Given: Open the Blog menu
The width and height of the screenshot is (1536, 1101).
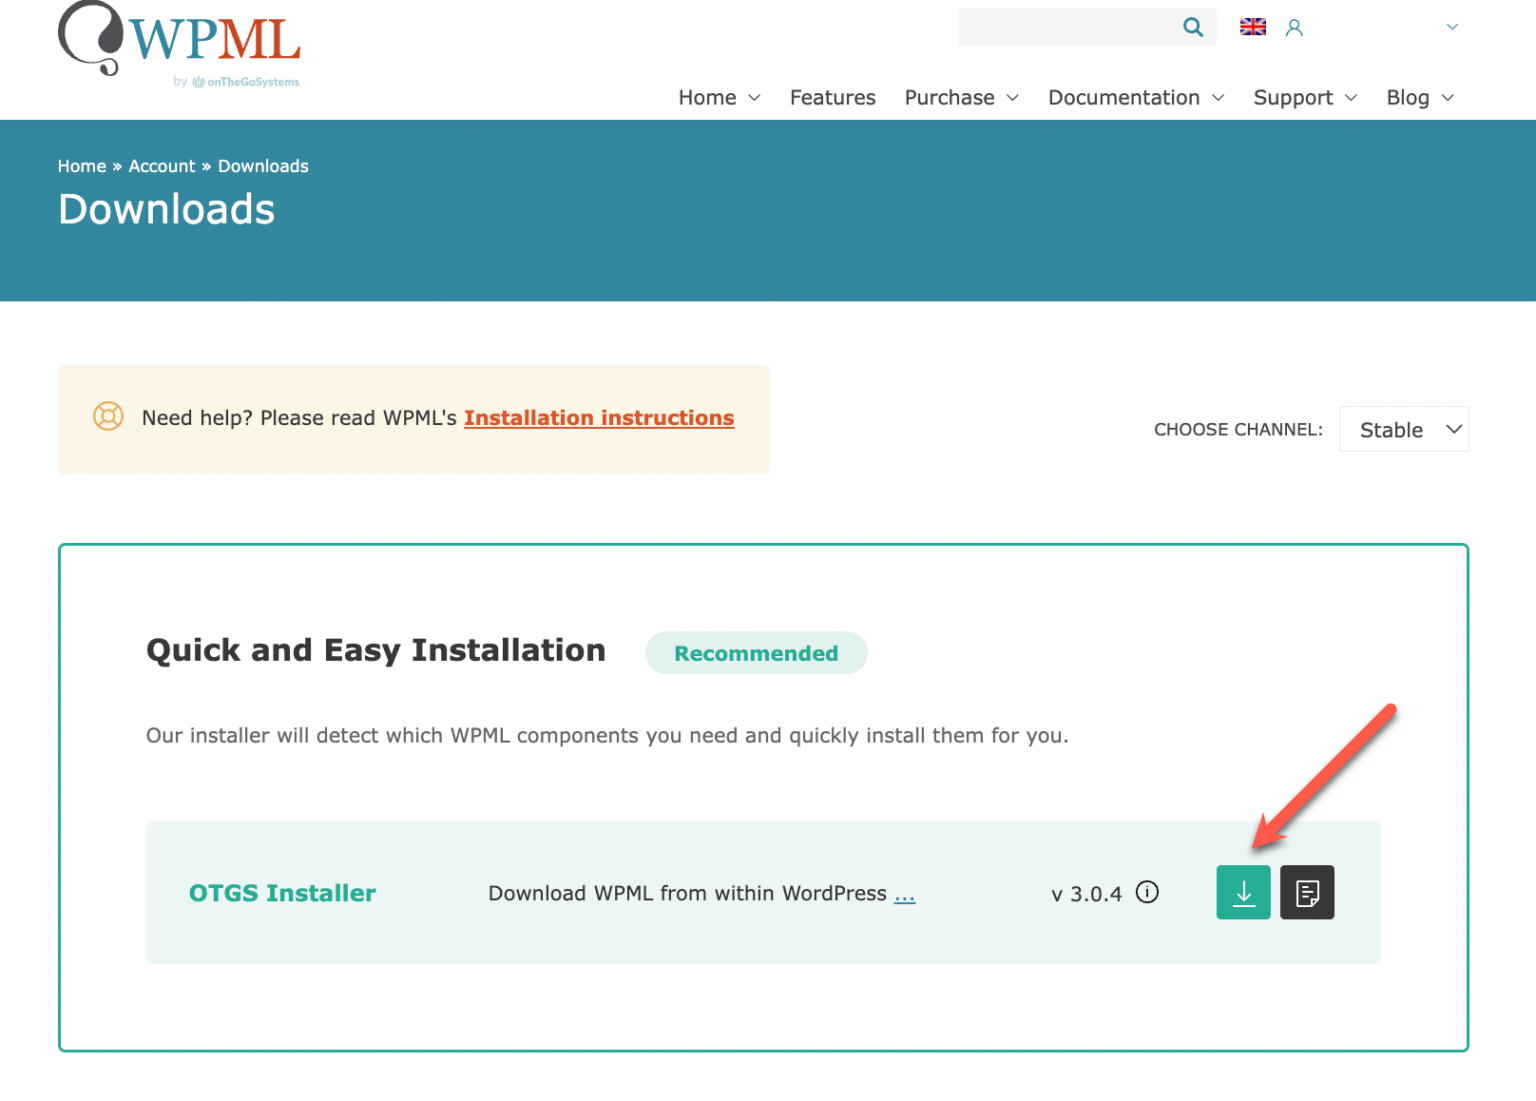Looking at the screenshot, I should coord(1409,98).
